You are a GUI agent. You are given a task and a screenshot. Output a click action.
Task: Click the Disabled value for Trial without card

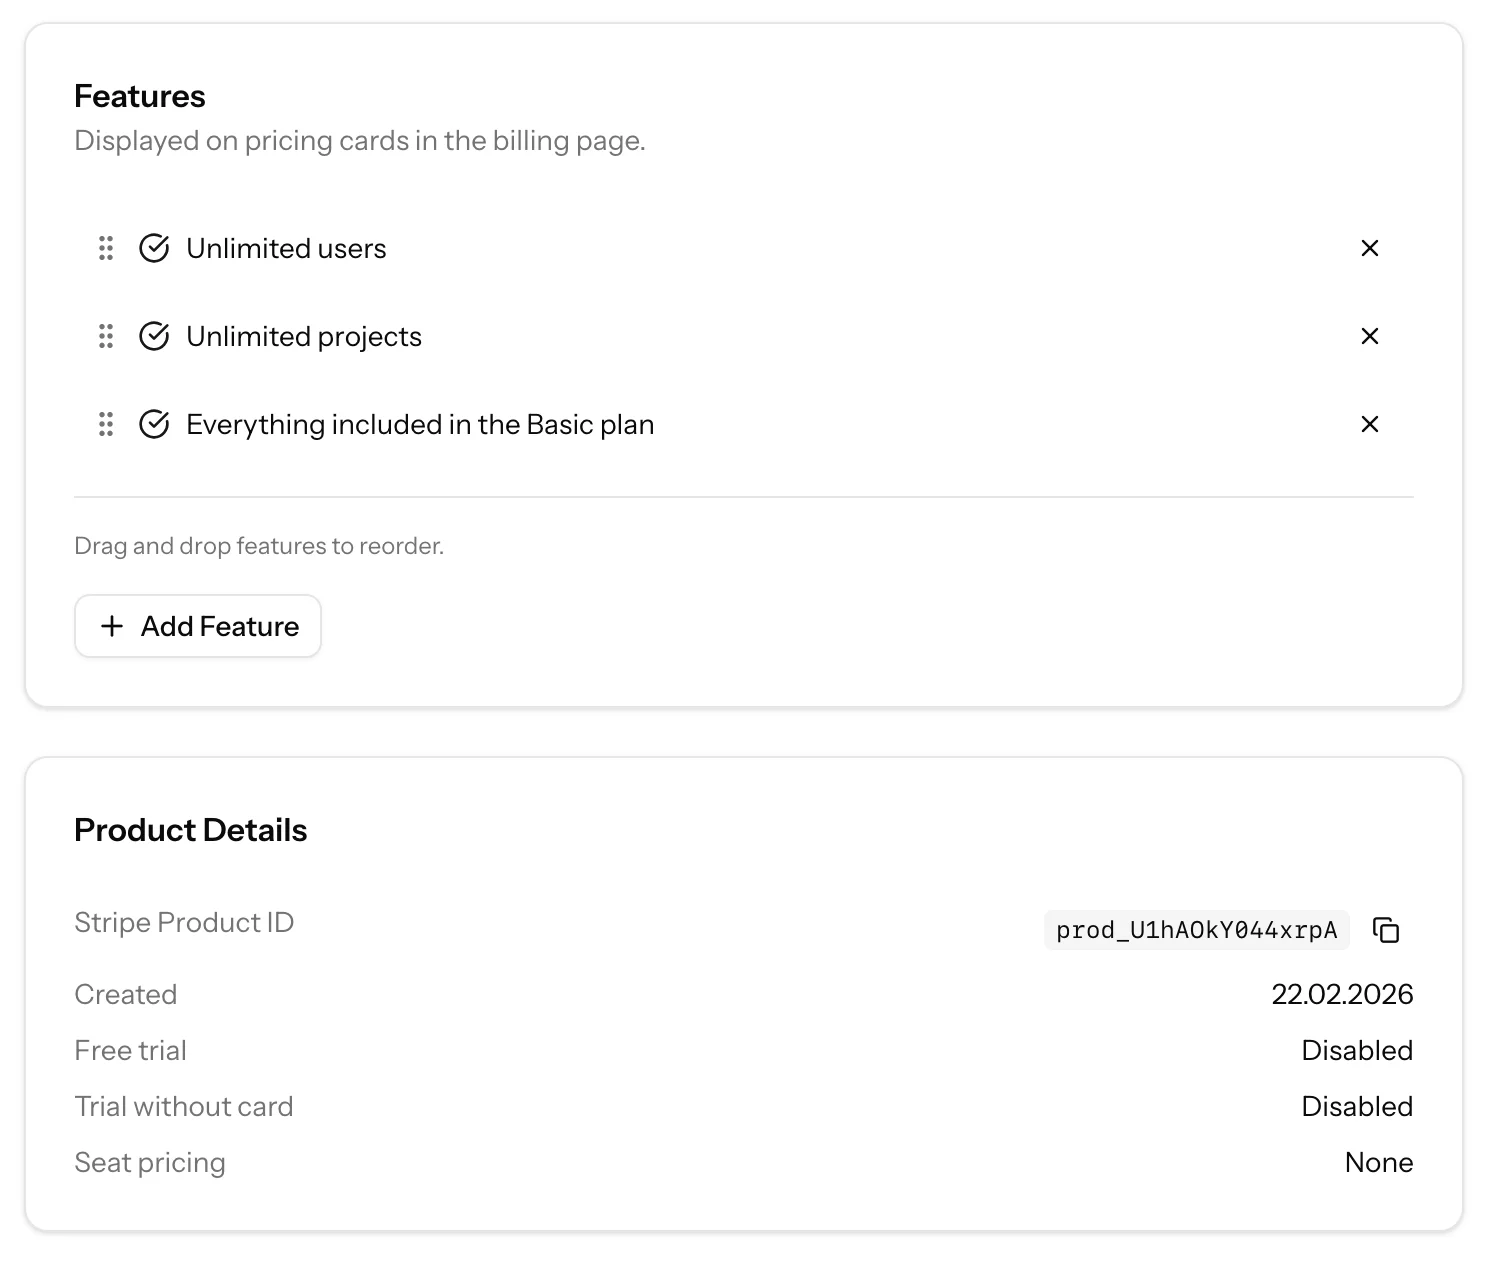coord(1357,1106)
